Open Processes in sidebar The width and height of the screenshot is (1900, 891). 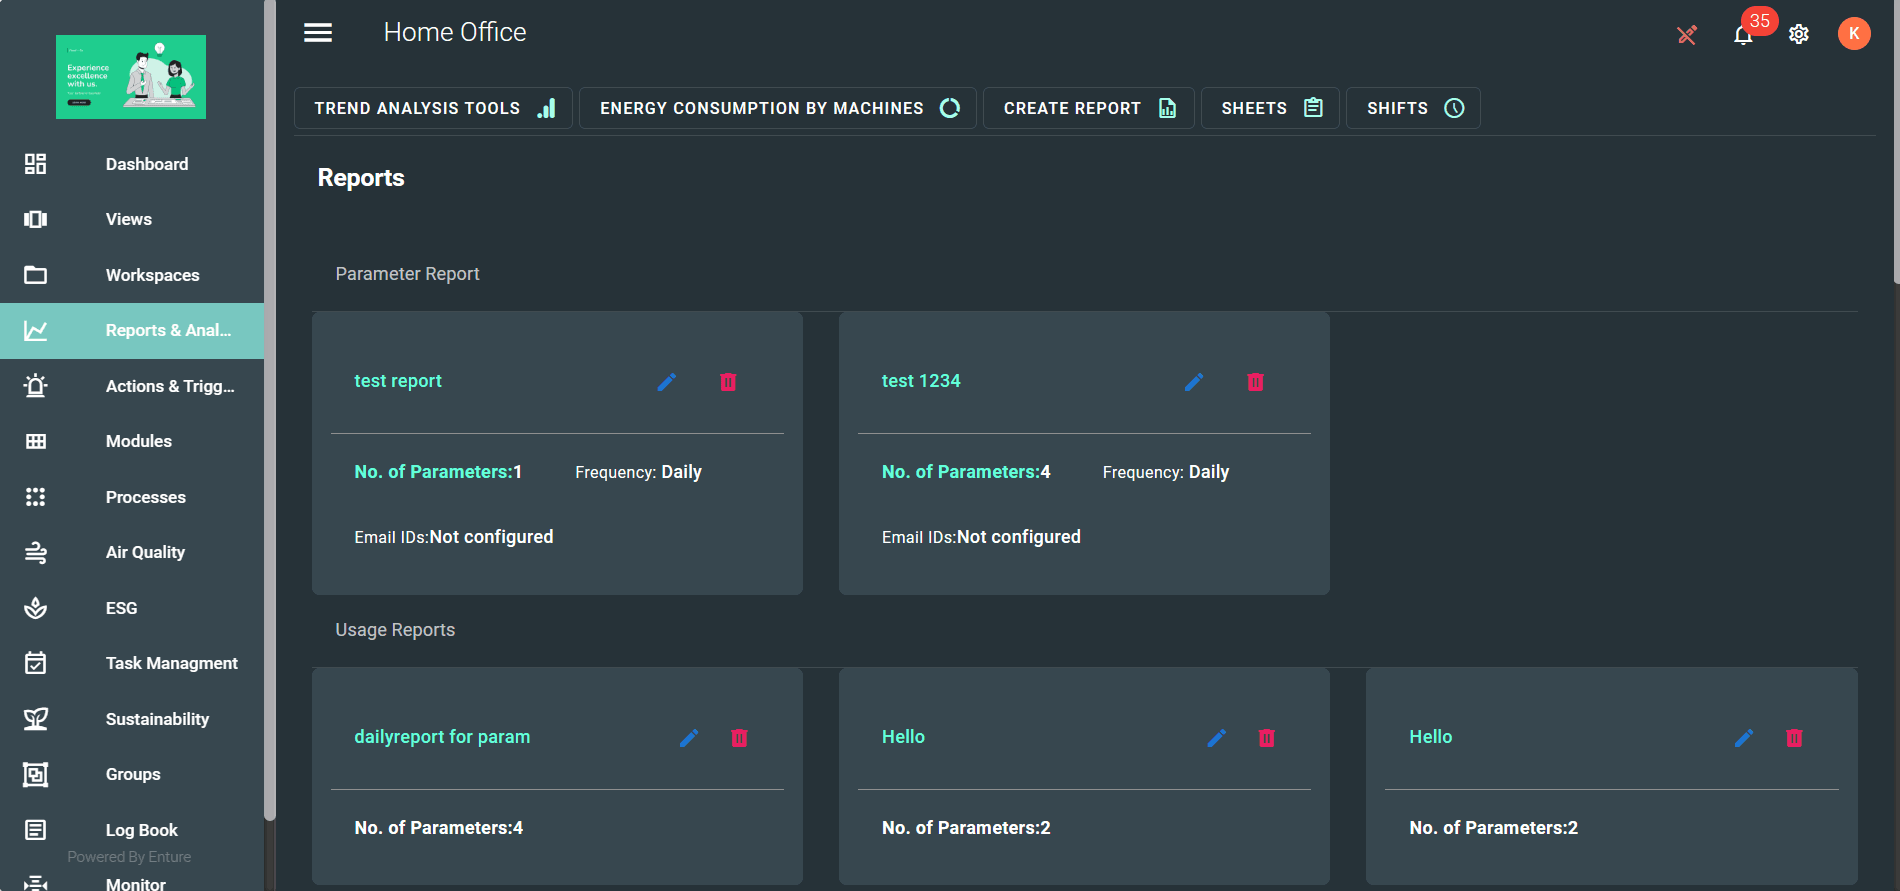[132, 497]
